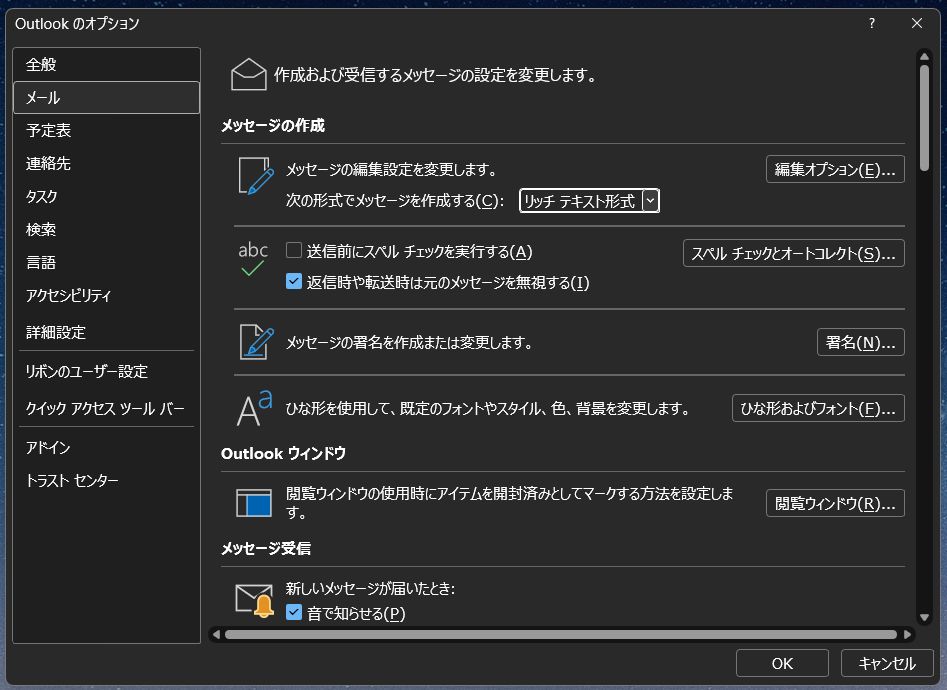The width and height of the screenshot is (947, 690).
Task: Click the horizontal scrollbar right arrow
Action: tap(907, 634)
